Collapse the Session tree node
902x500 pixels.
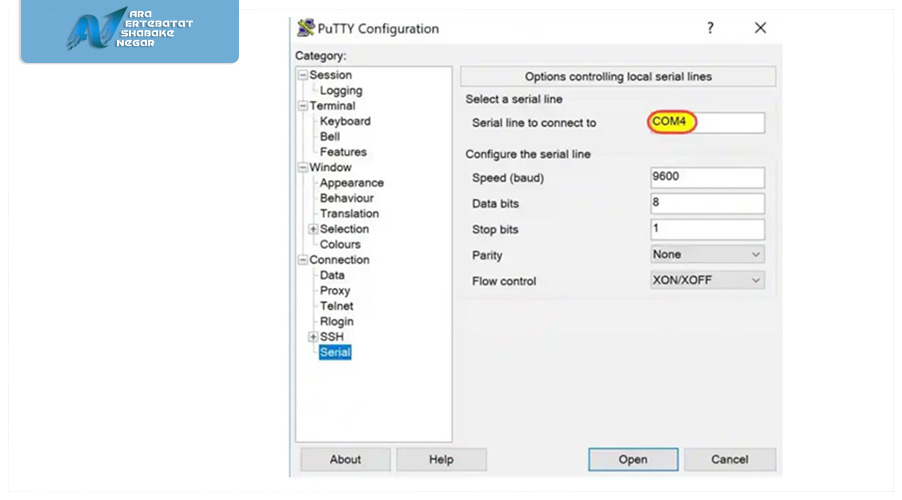303,75
